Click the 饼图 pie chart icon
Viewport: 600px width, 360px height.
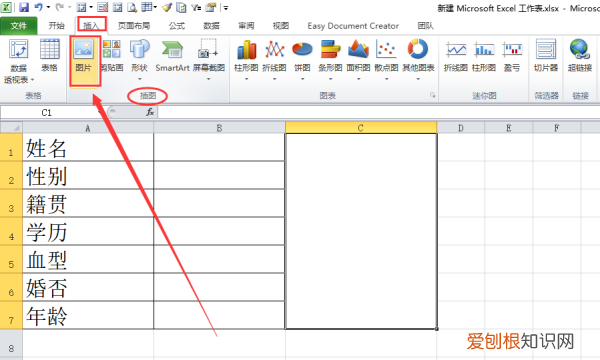coord(302,59)
